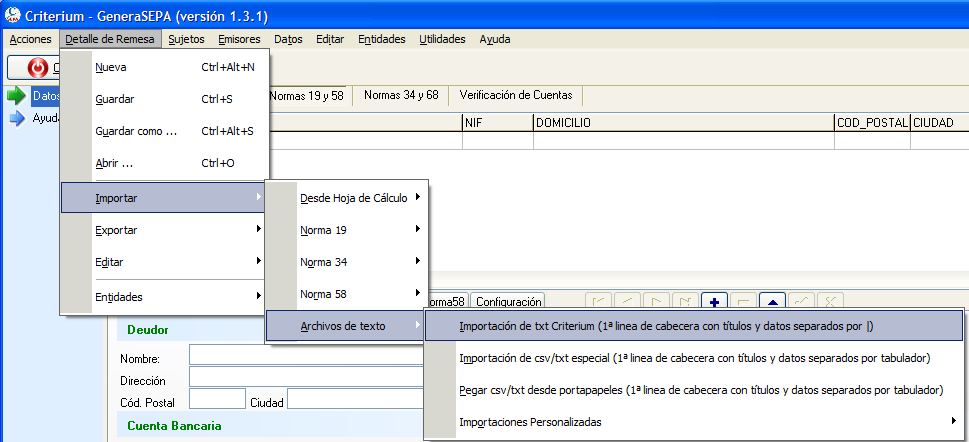969x442 pixels.
Task: Click the checkmark post-edit navigator button
Action: [802, 301]
